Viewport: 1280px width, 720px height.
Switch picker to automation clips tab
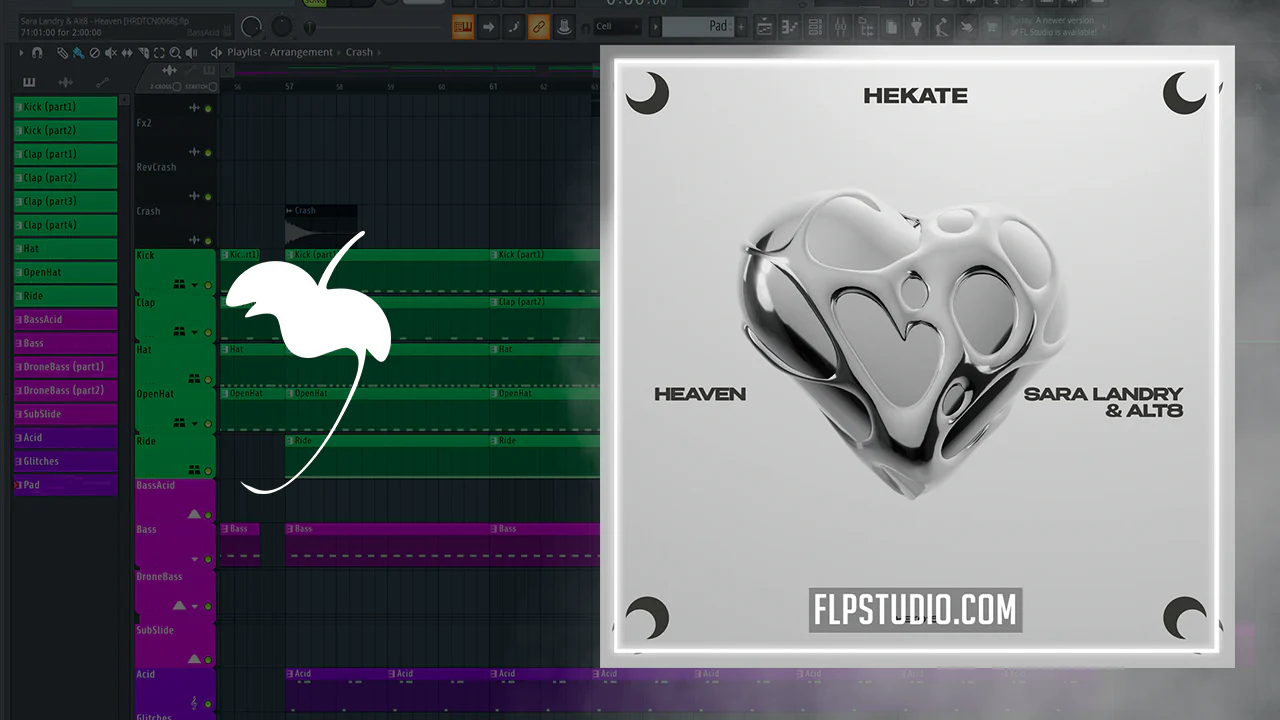(102, 82)
